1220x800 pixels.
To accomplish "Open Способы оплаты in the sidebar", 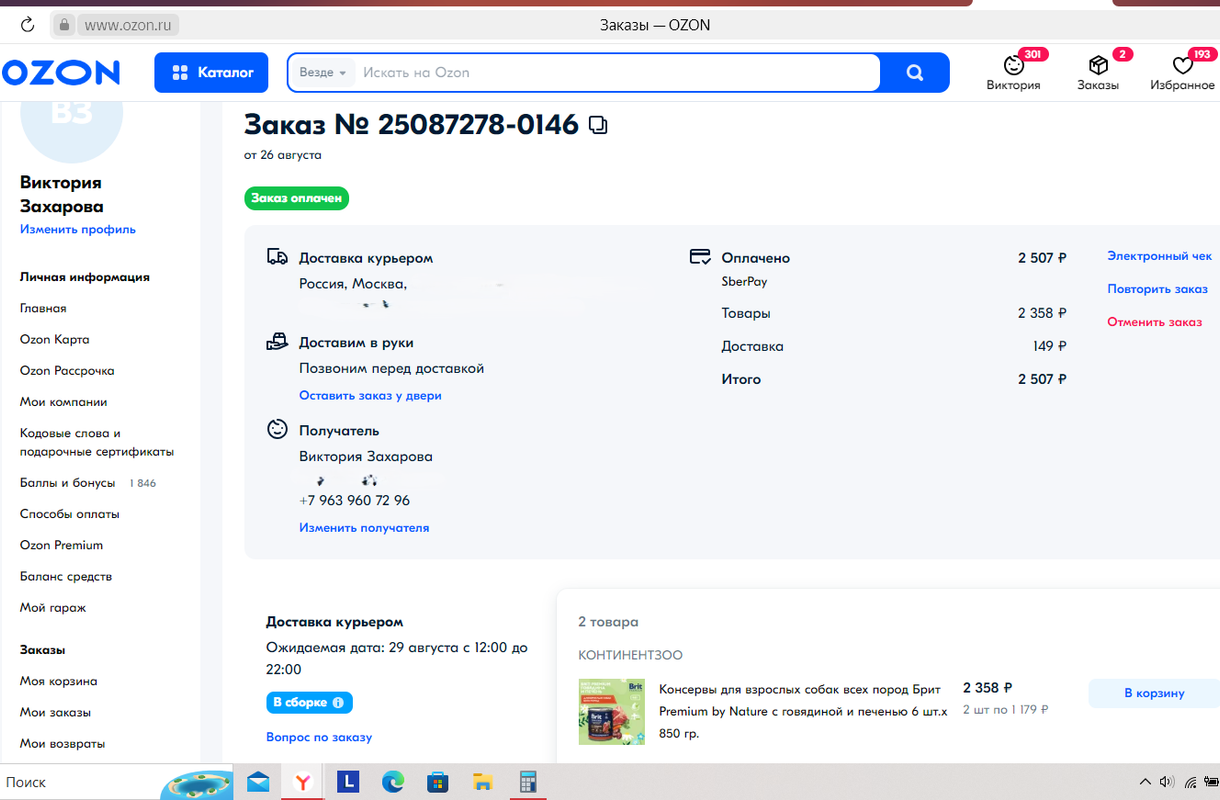I will 70,513.
